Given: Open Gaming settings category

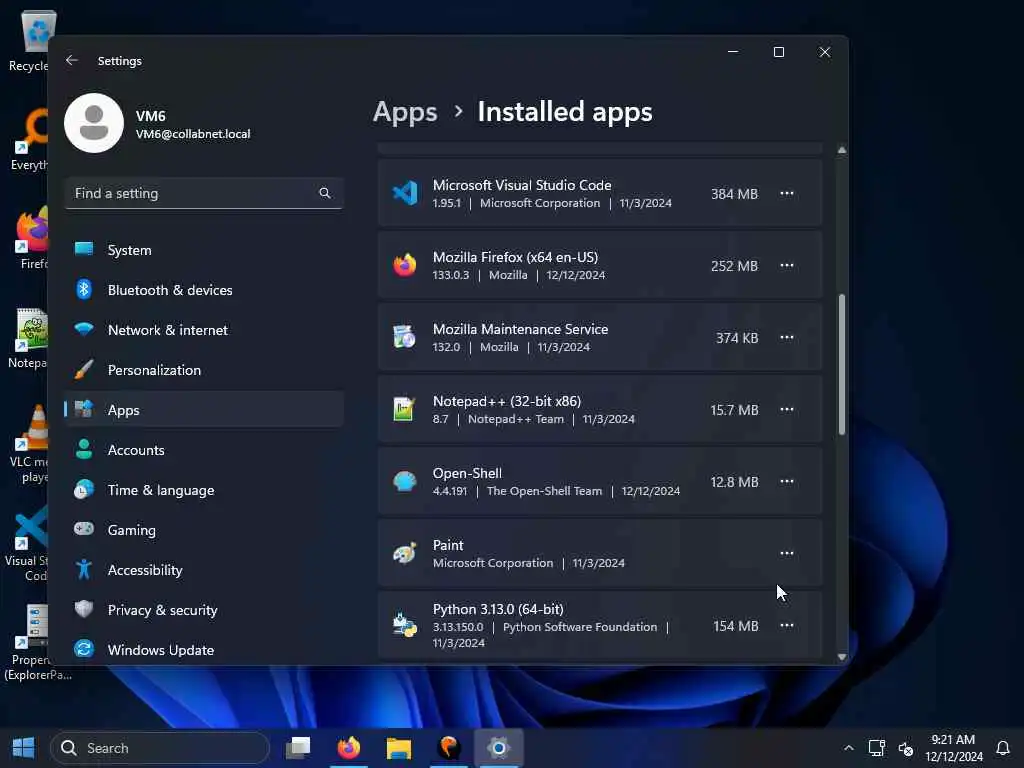Looking at the screenshot, I should (x=204, y=530).
